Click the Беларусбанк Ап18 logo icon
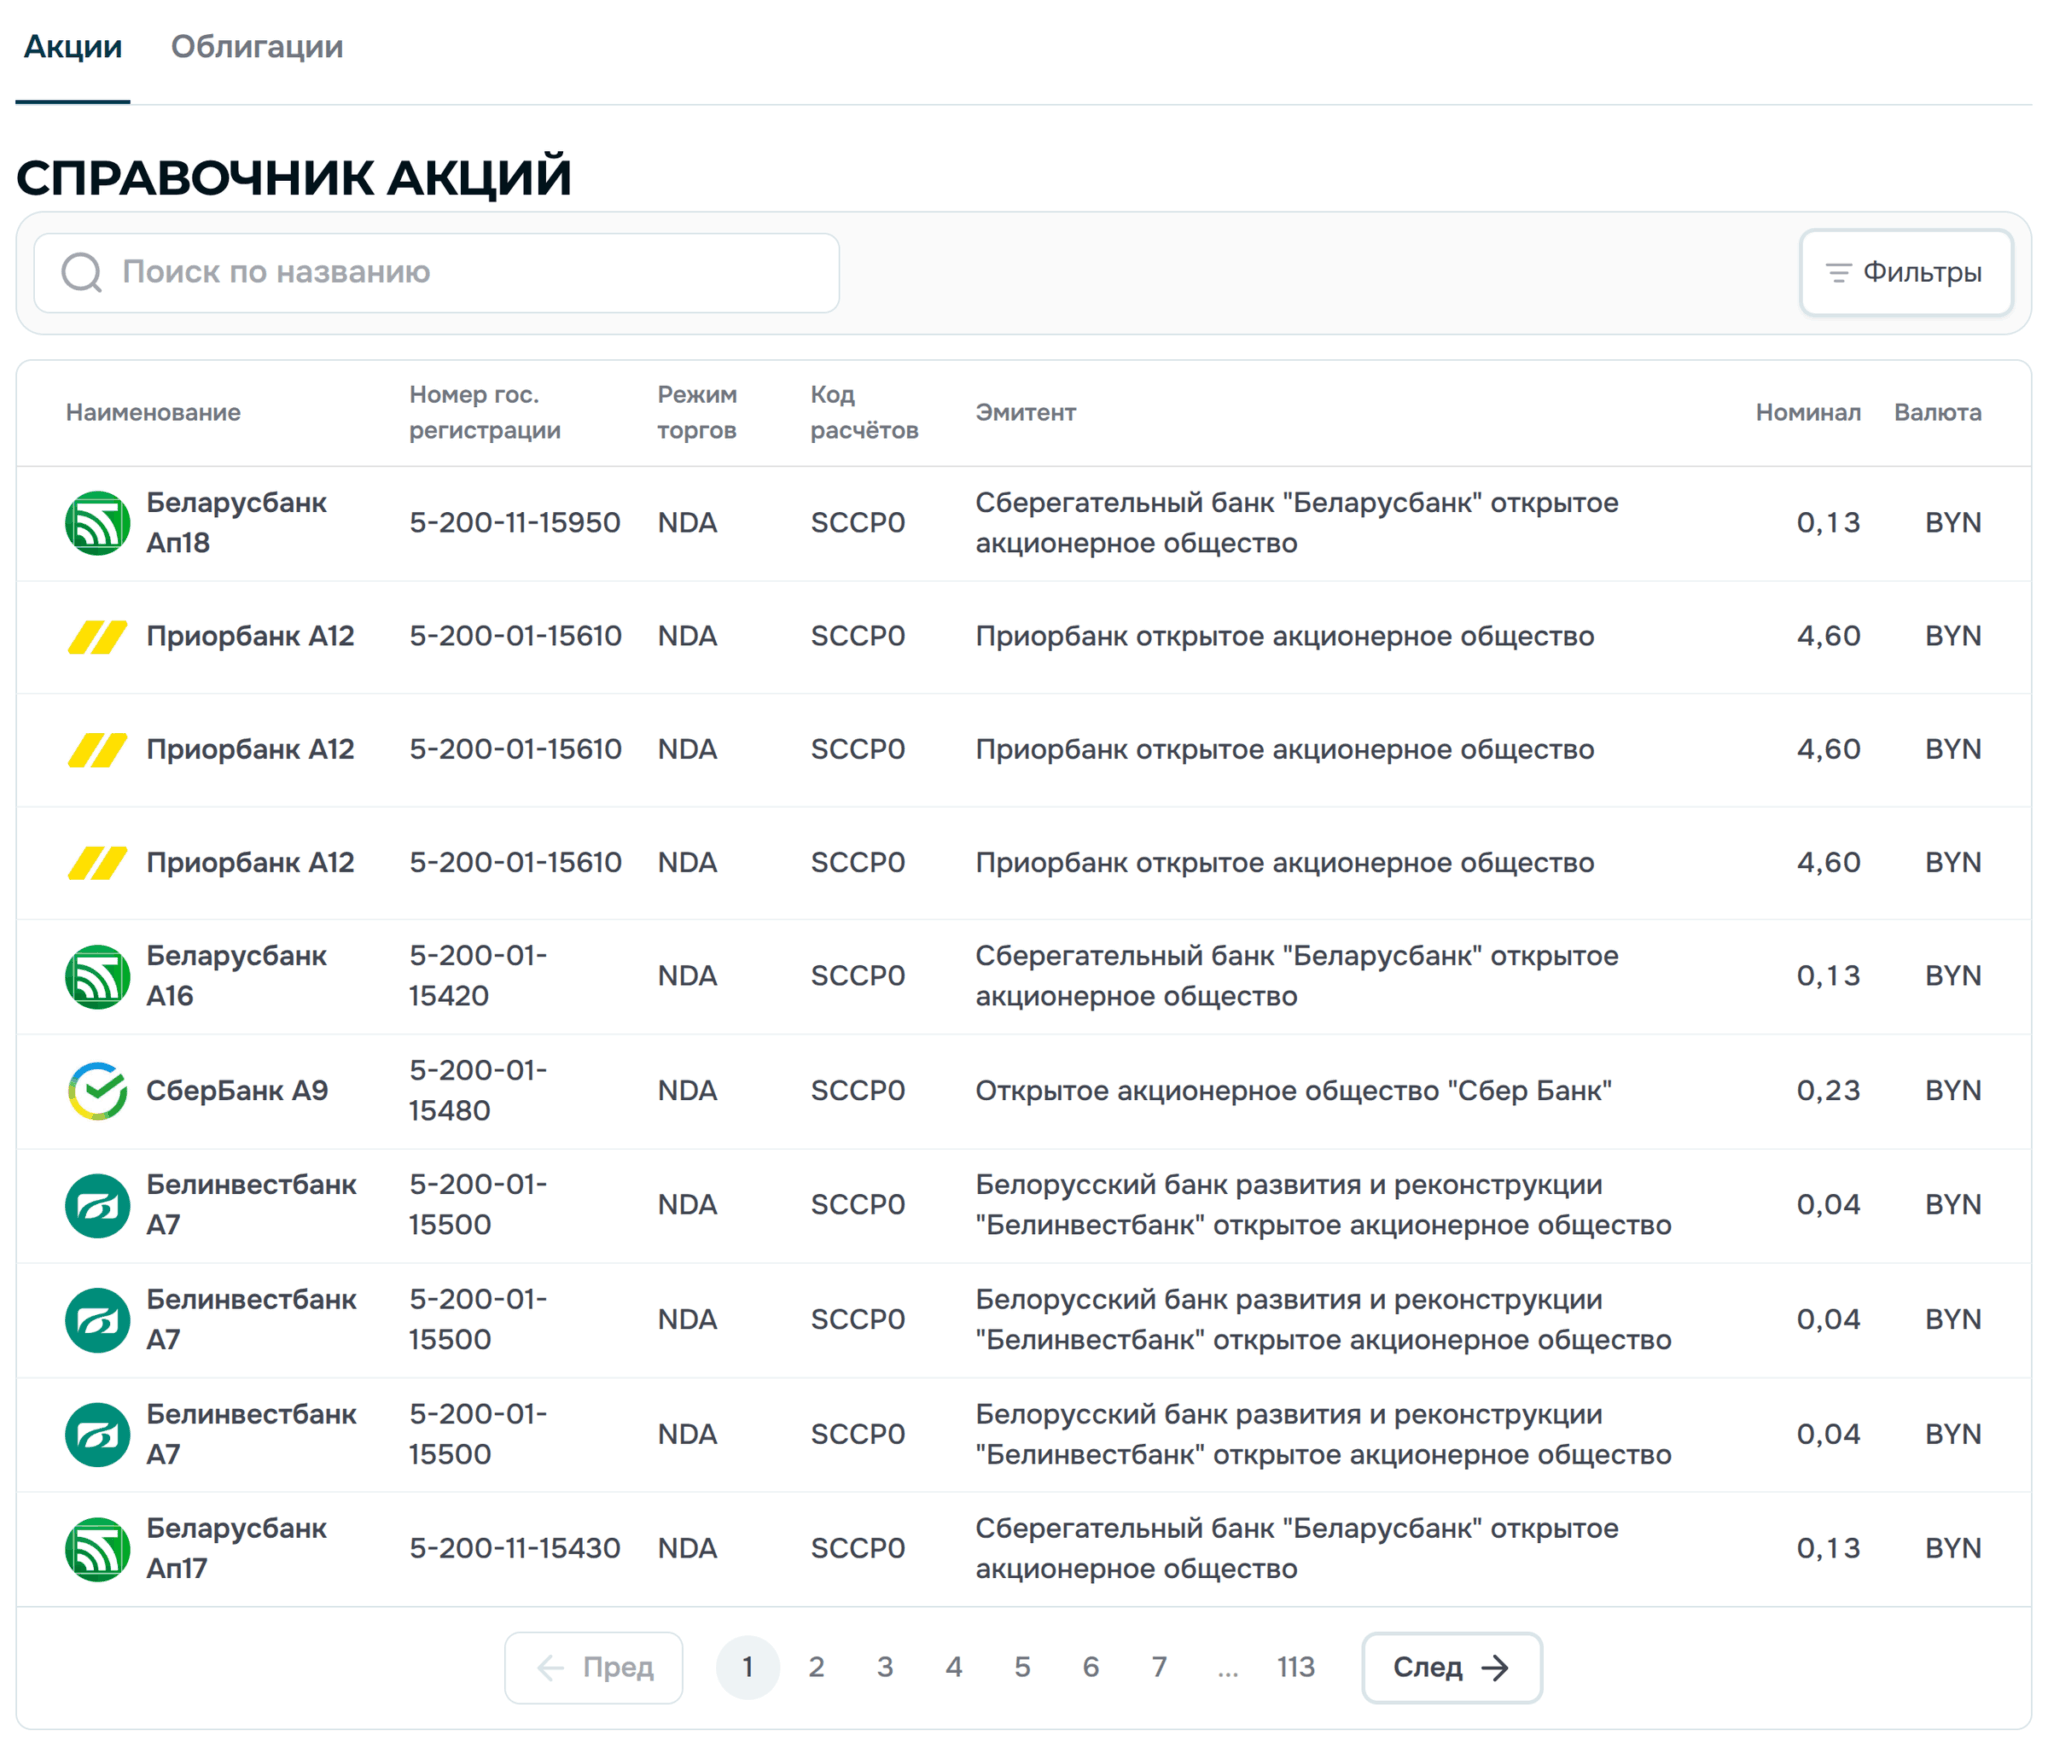This screenshot has height=1741, width=2048. [97, 522]
